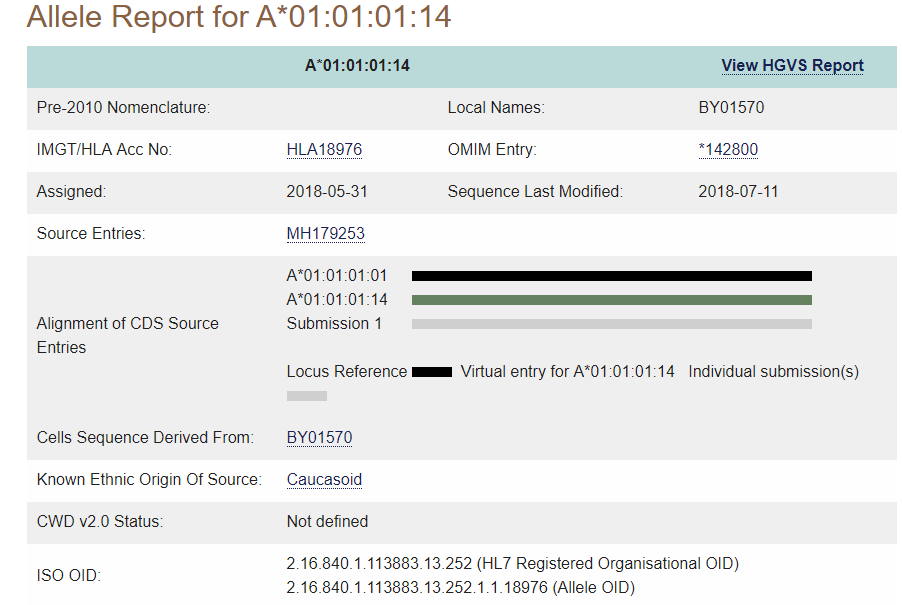Click the A*01:01:01:14 table header title

(357, 66)
